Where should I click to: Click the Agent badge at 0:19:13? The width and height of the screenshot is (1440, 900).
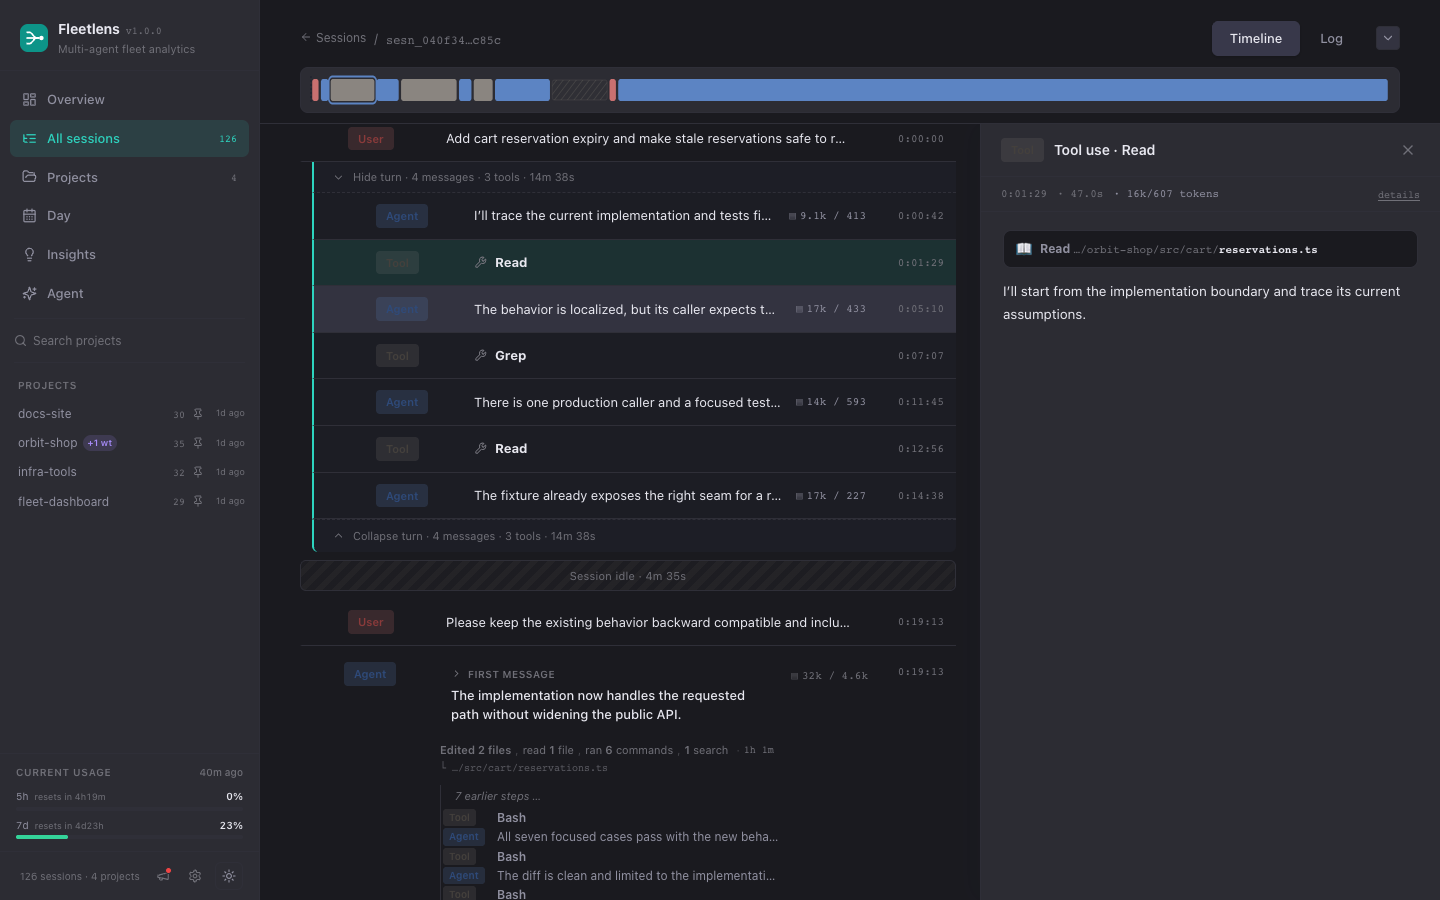point(370,675)
